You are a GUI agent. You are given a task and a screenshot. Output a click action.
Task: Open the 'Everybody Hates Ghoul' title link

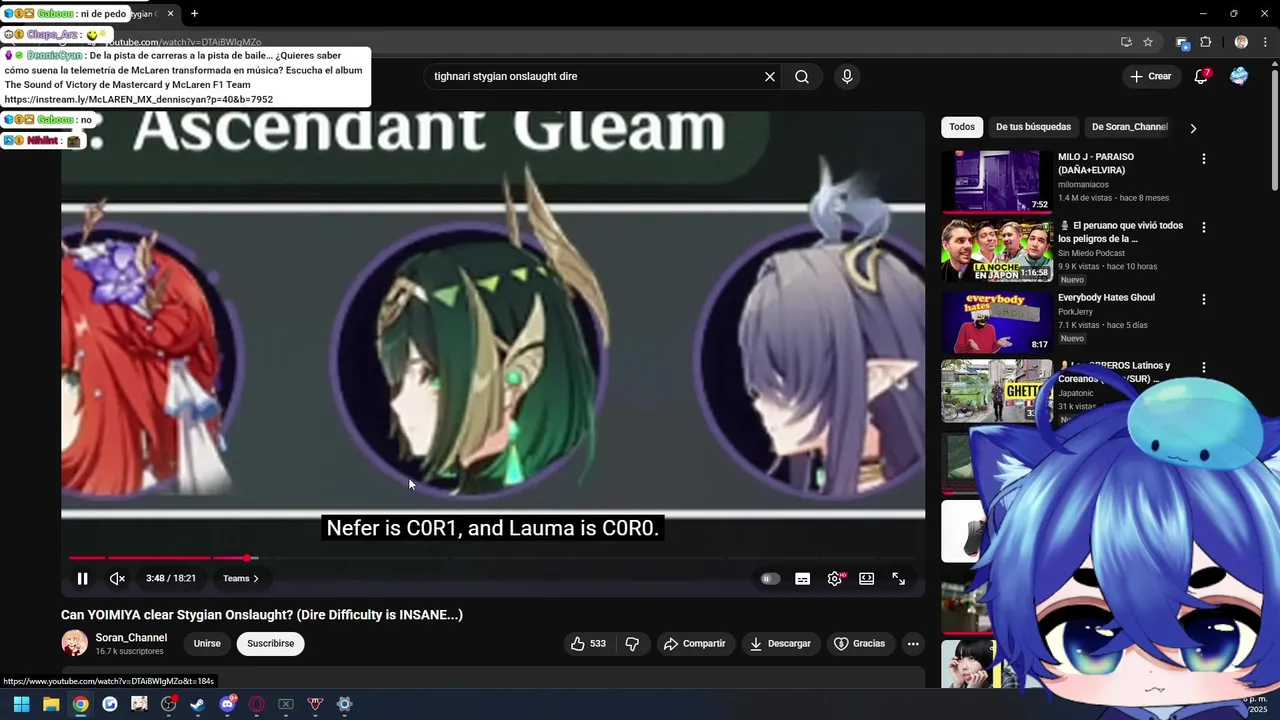(1106, 298)
